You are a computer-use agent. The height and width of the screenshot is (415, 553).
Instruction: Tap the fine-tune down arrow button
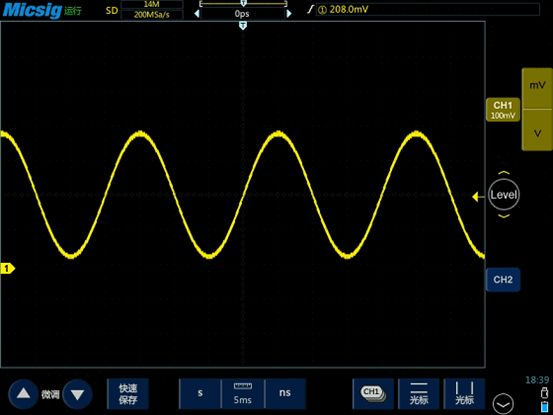[77, 394]
